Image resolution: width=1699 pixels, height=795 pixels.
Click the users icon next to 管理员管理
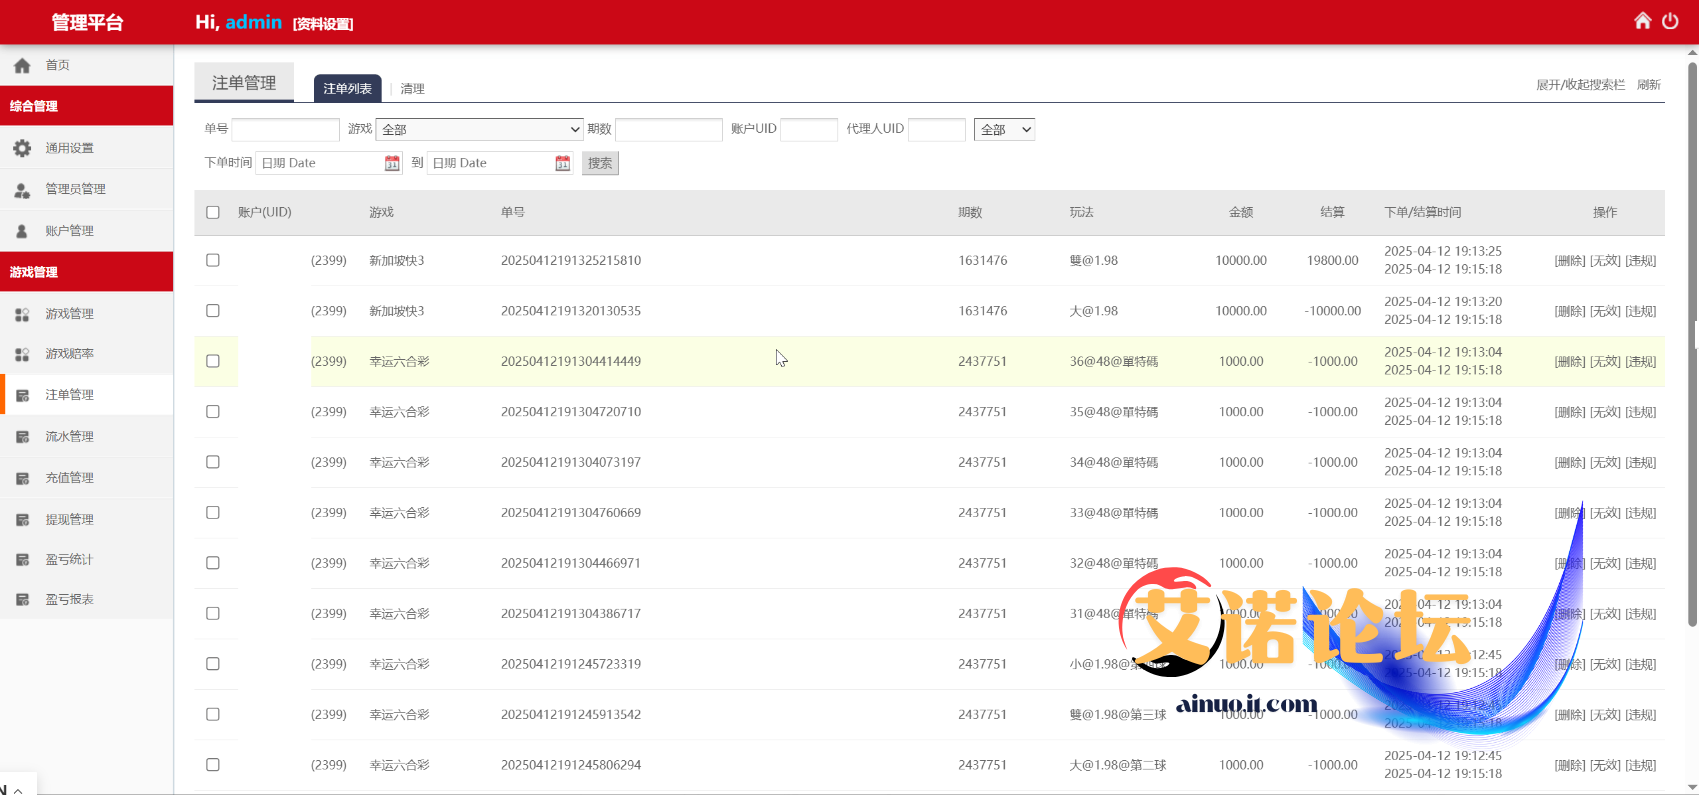click(x=22, y=190)
